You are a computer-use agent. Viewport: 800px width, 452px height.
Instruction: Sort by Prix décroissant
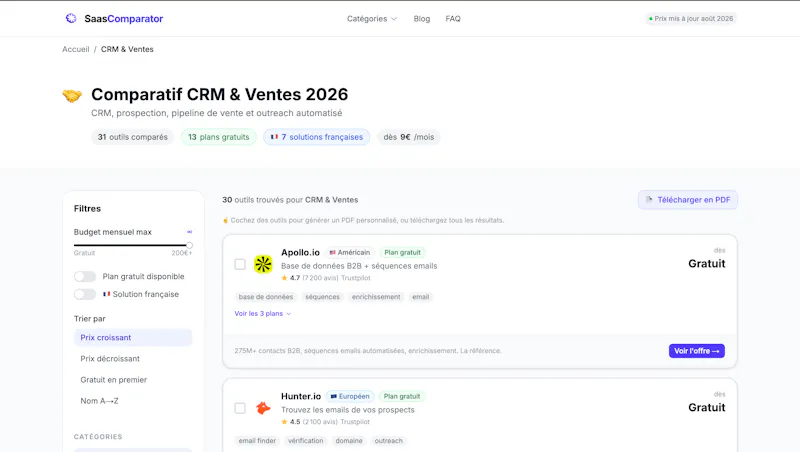tap(133, 359)
